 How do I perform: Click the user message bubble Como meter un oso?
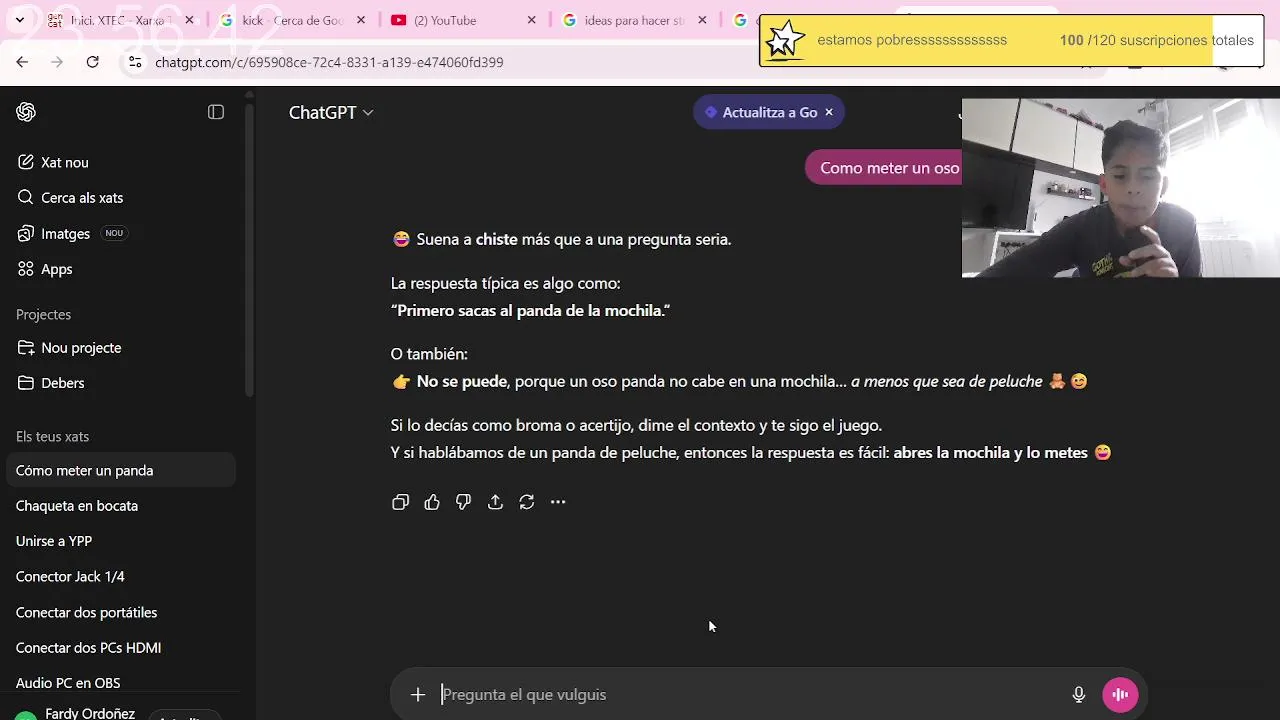coord(884,168)
